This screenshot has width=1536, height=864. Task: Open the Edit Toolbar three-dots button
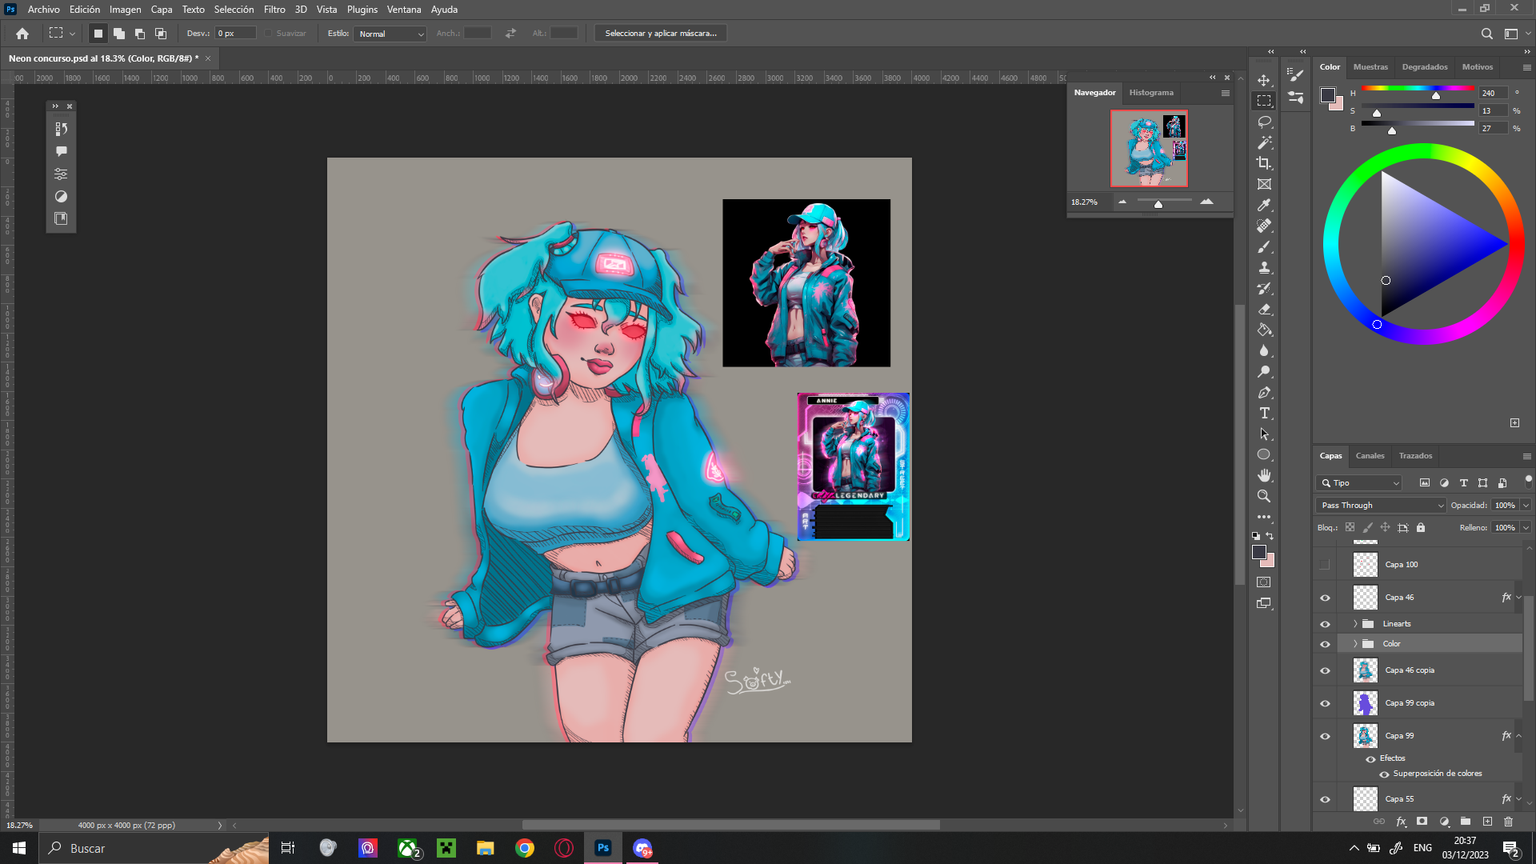click(1264, 517)
